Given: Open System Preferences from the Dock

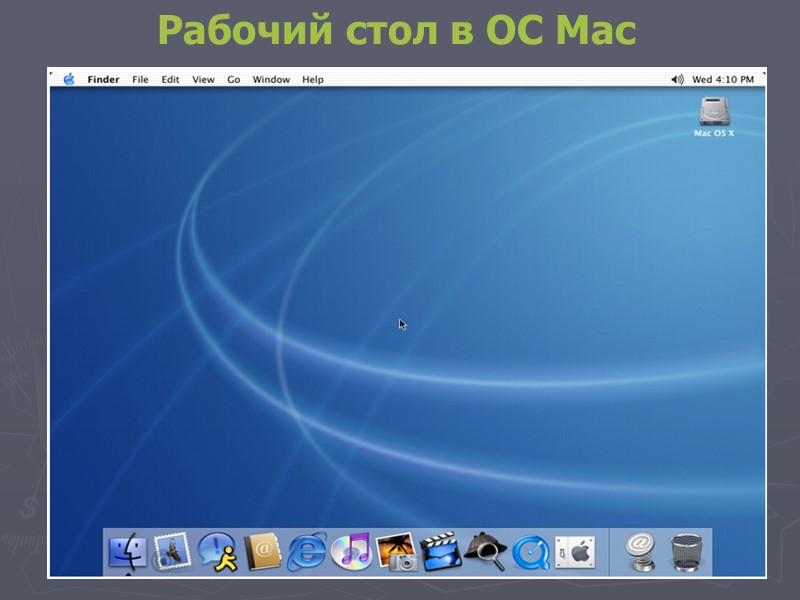Looking at the screenshot, I should click(x=576, y=551).
